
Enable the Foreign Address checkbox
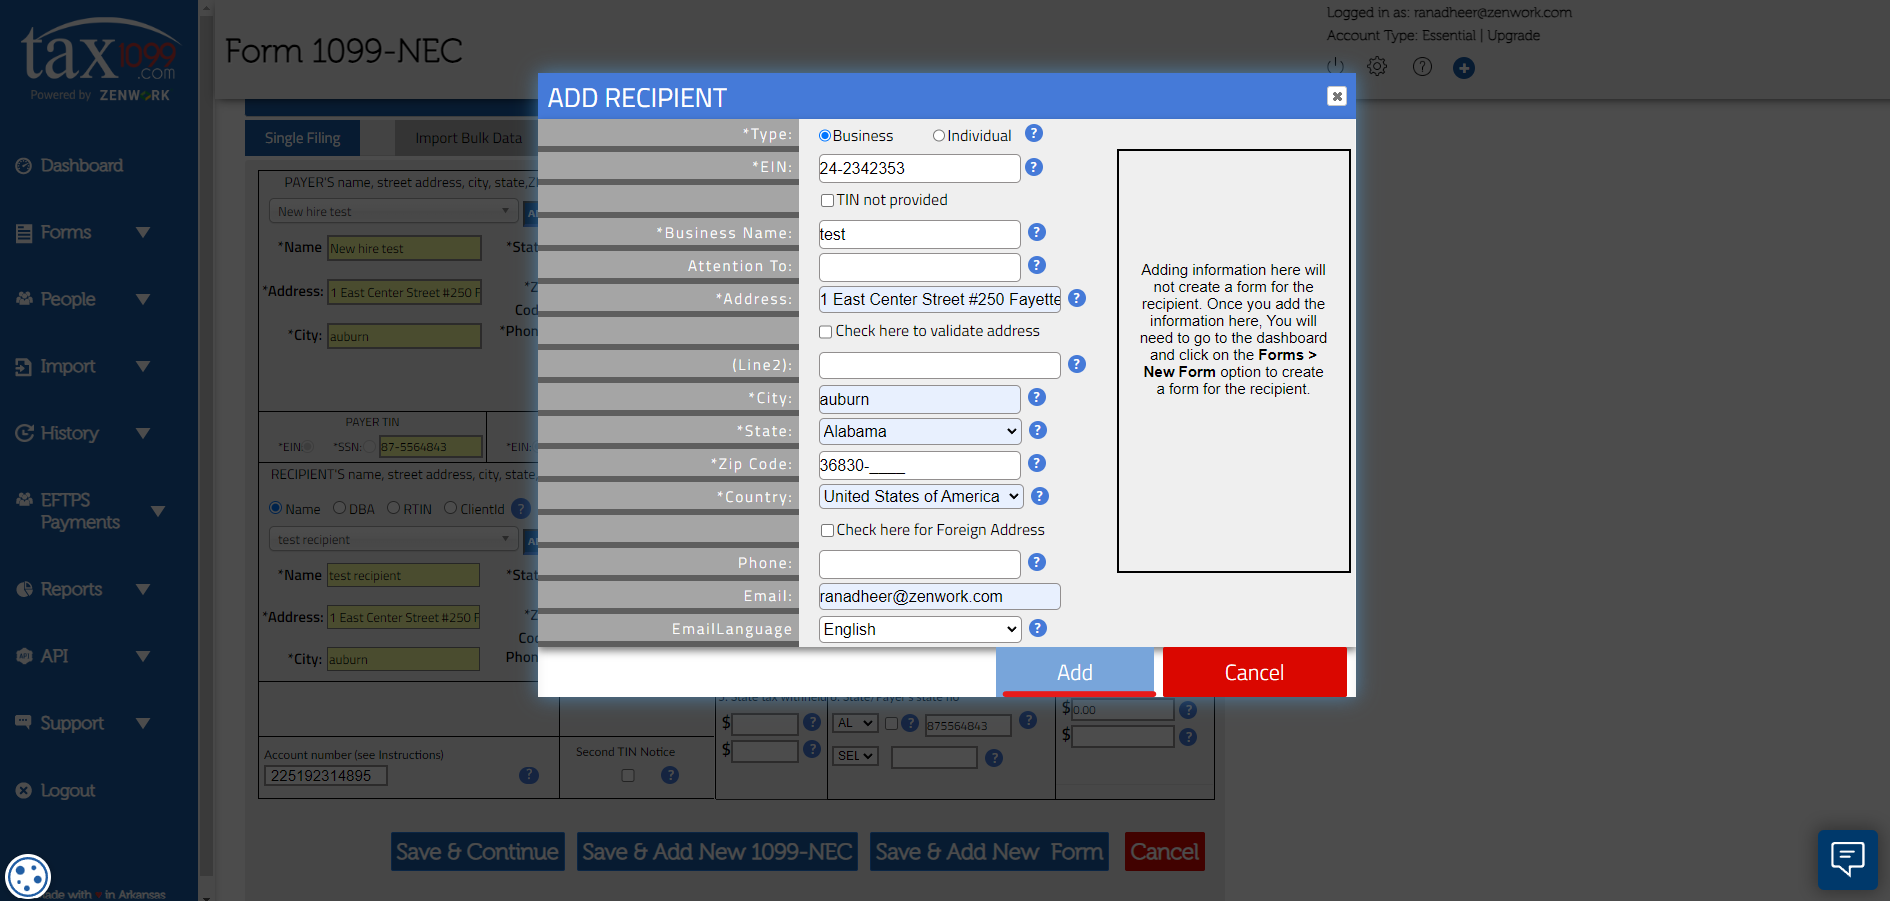pyautogui.click(x=827, y=530)
